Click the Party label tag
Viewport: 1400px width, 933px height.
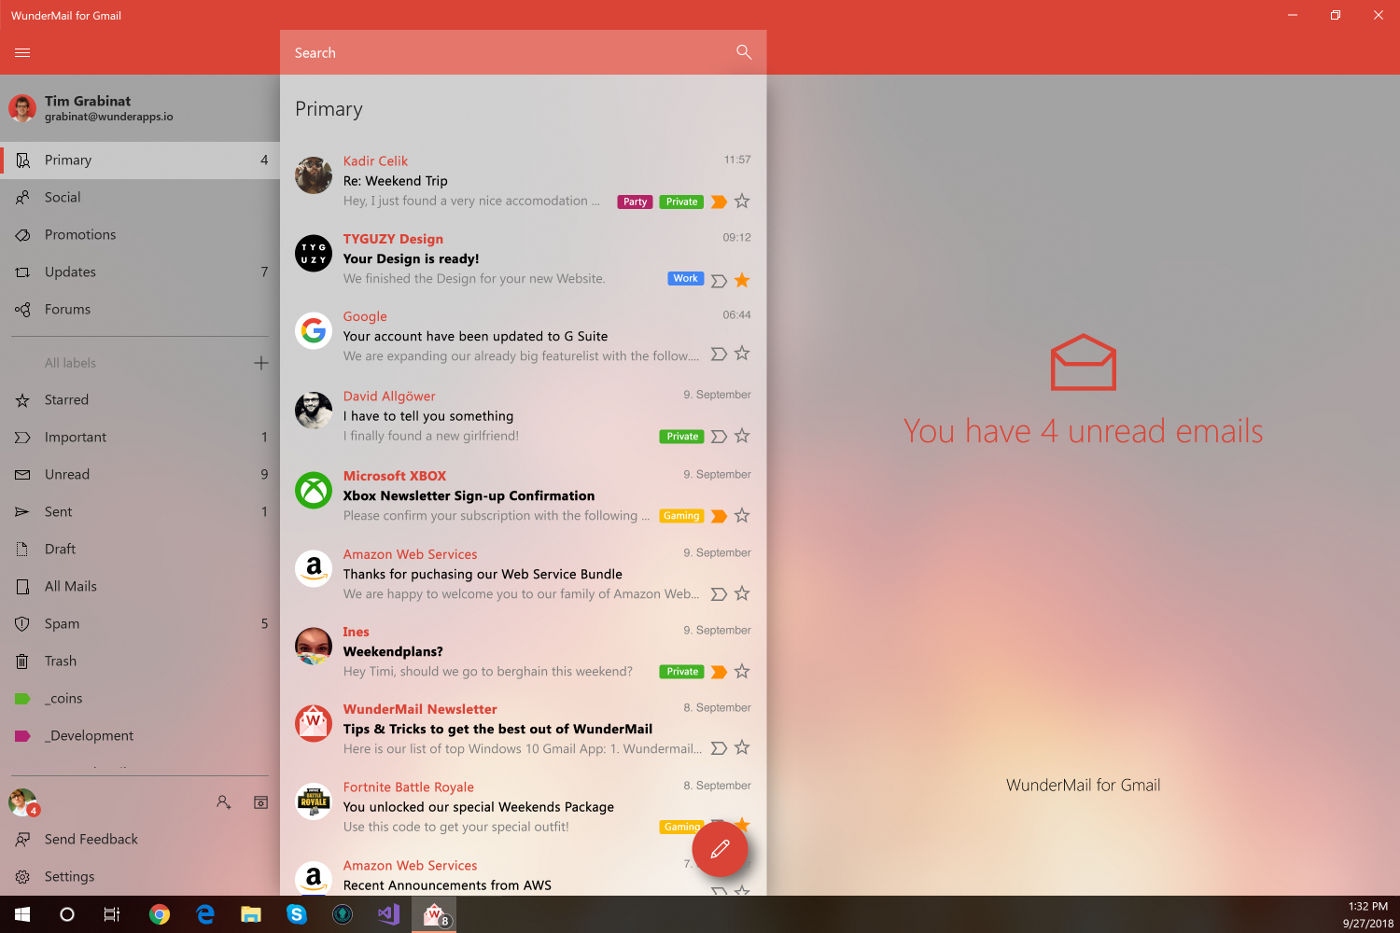(x=635, y=202)
